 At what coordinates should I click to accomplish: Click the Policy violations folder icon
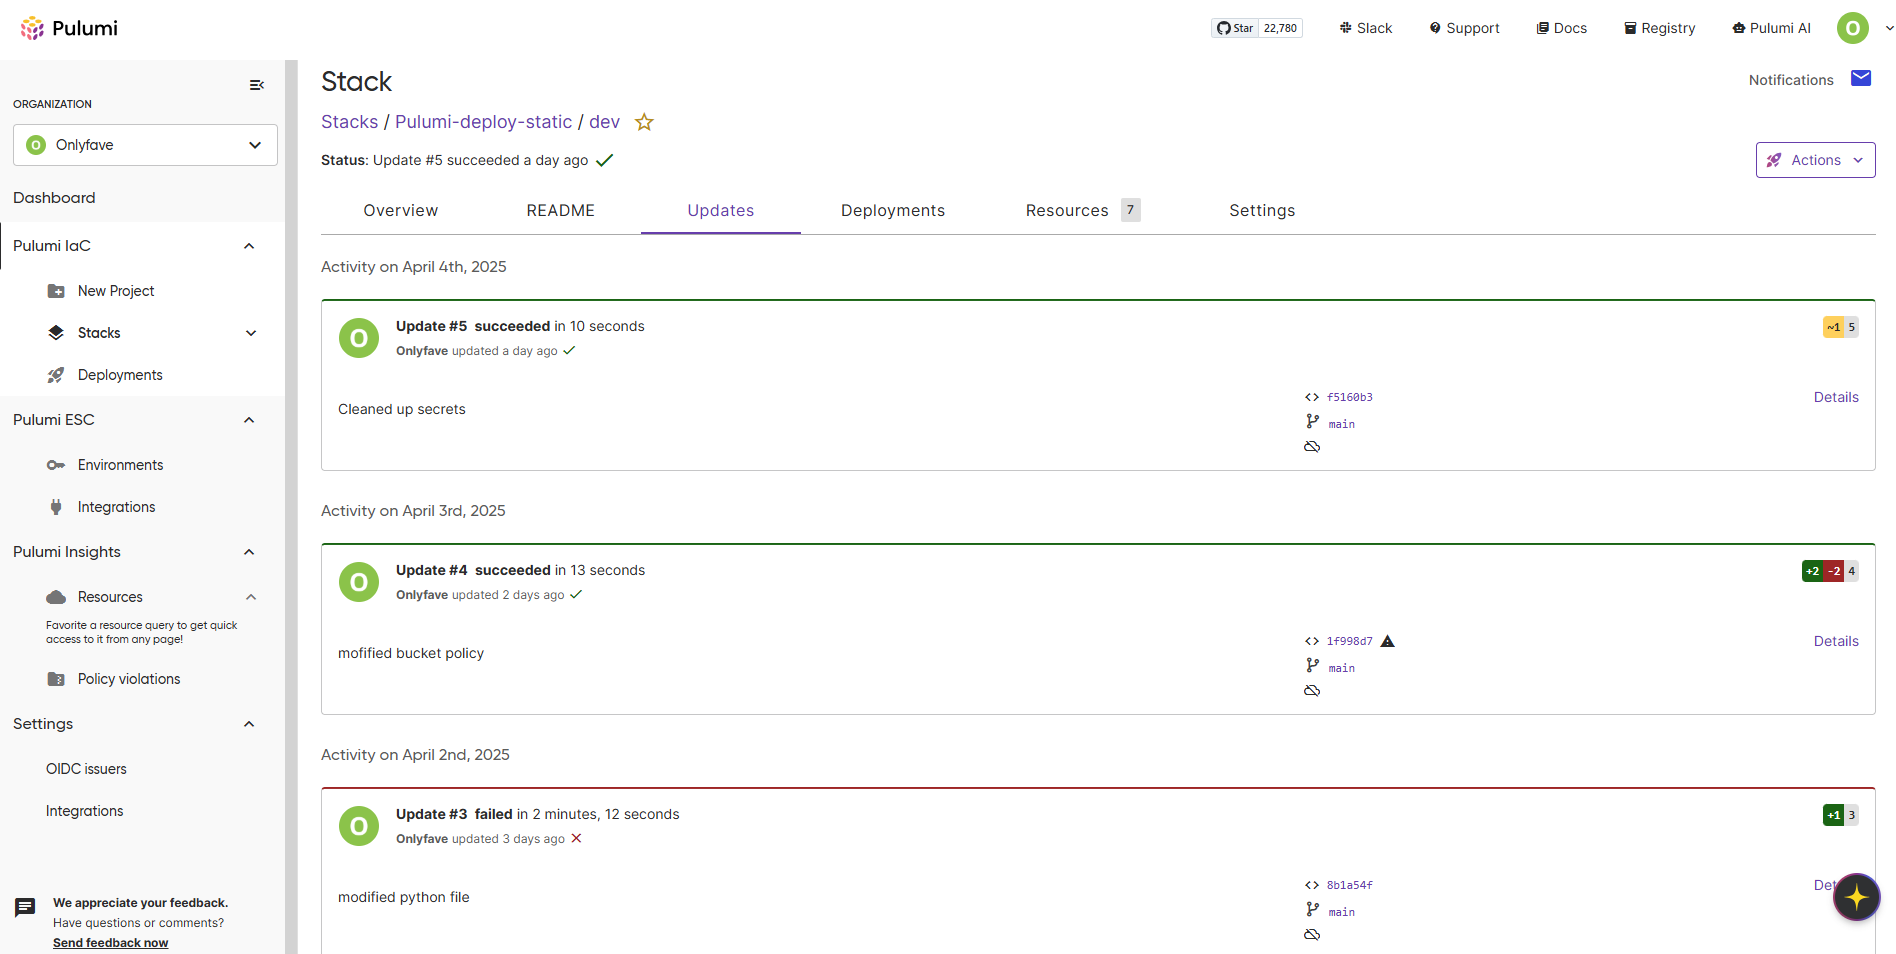(x=56, y=679)
